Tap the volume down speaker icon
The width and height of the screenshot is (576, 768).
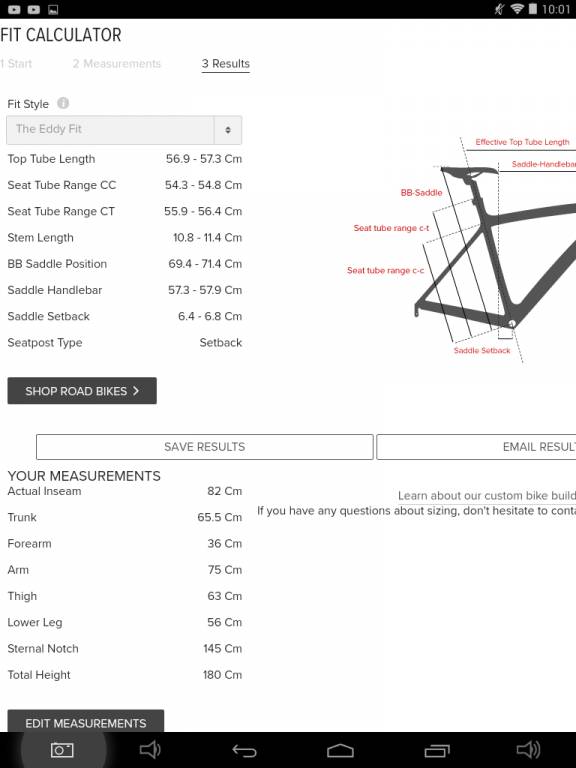pos(149,749)
